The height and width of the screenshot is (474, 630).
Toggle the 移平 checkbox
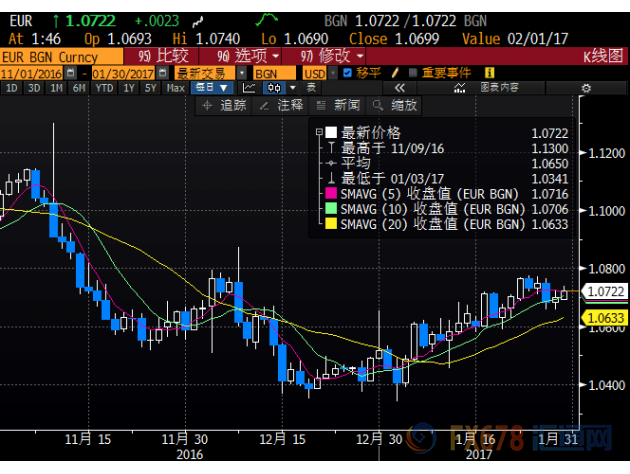[x=346, y=73]
